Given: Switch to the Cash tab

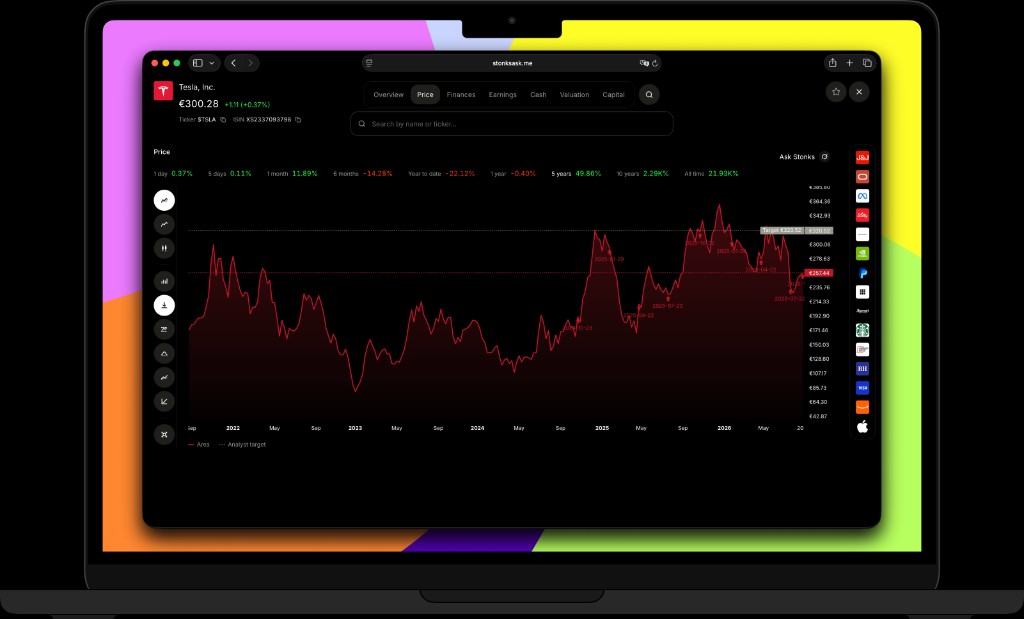Looking at the screenshot, I should (538, 95).
